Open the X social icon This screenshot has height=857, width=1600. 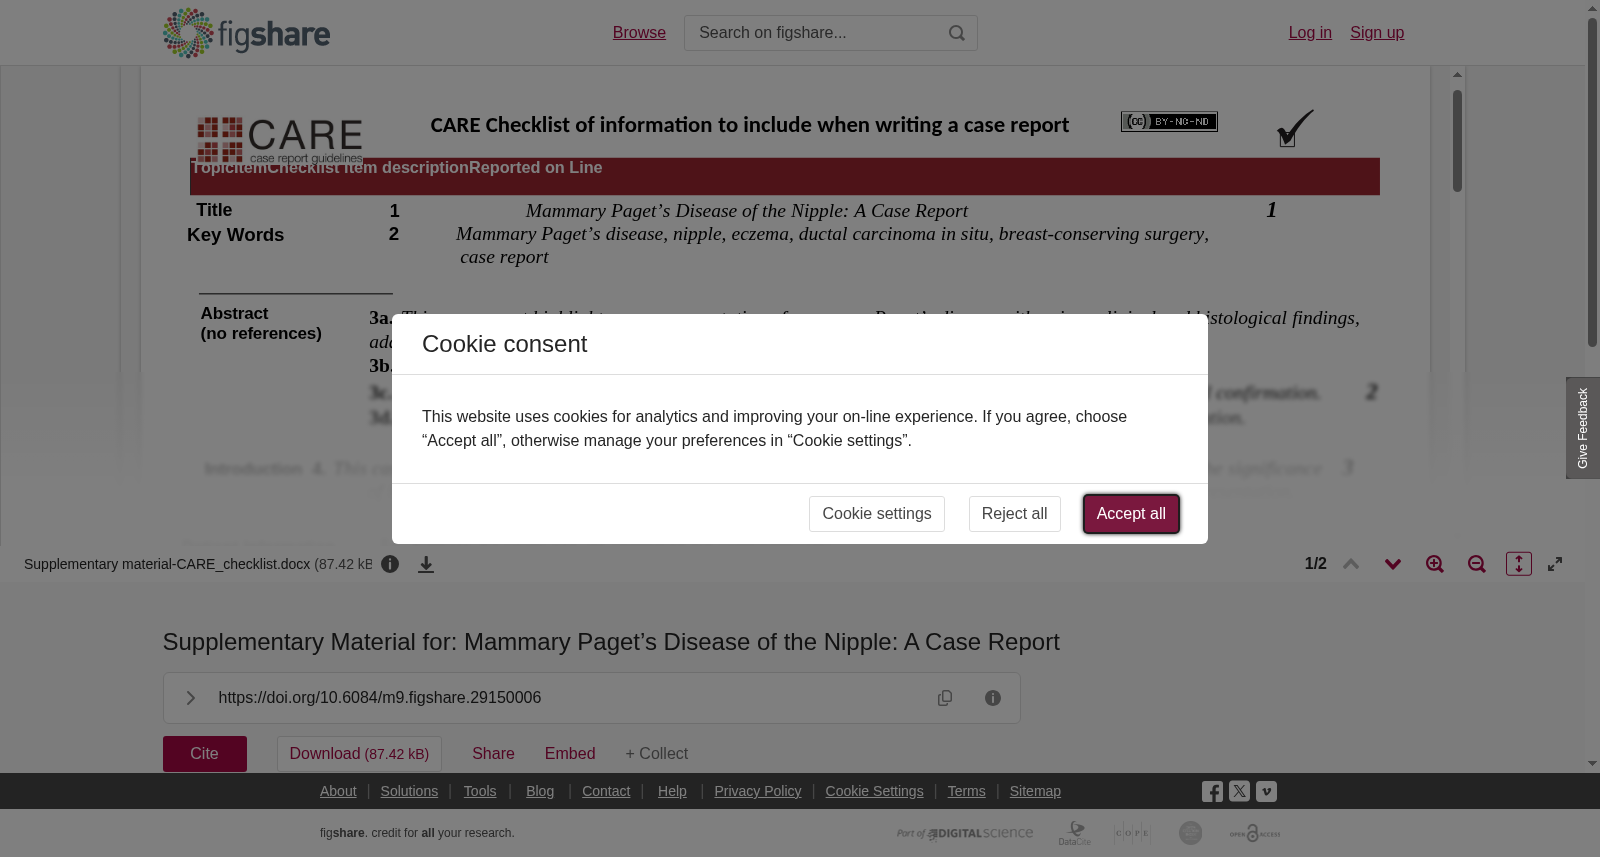coord(1239,791)
